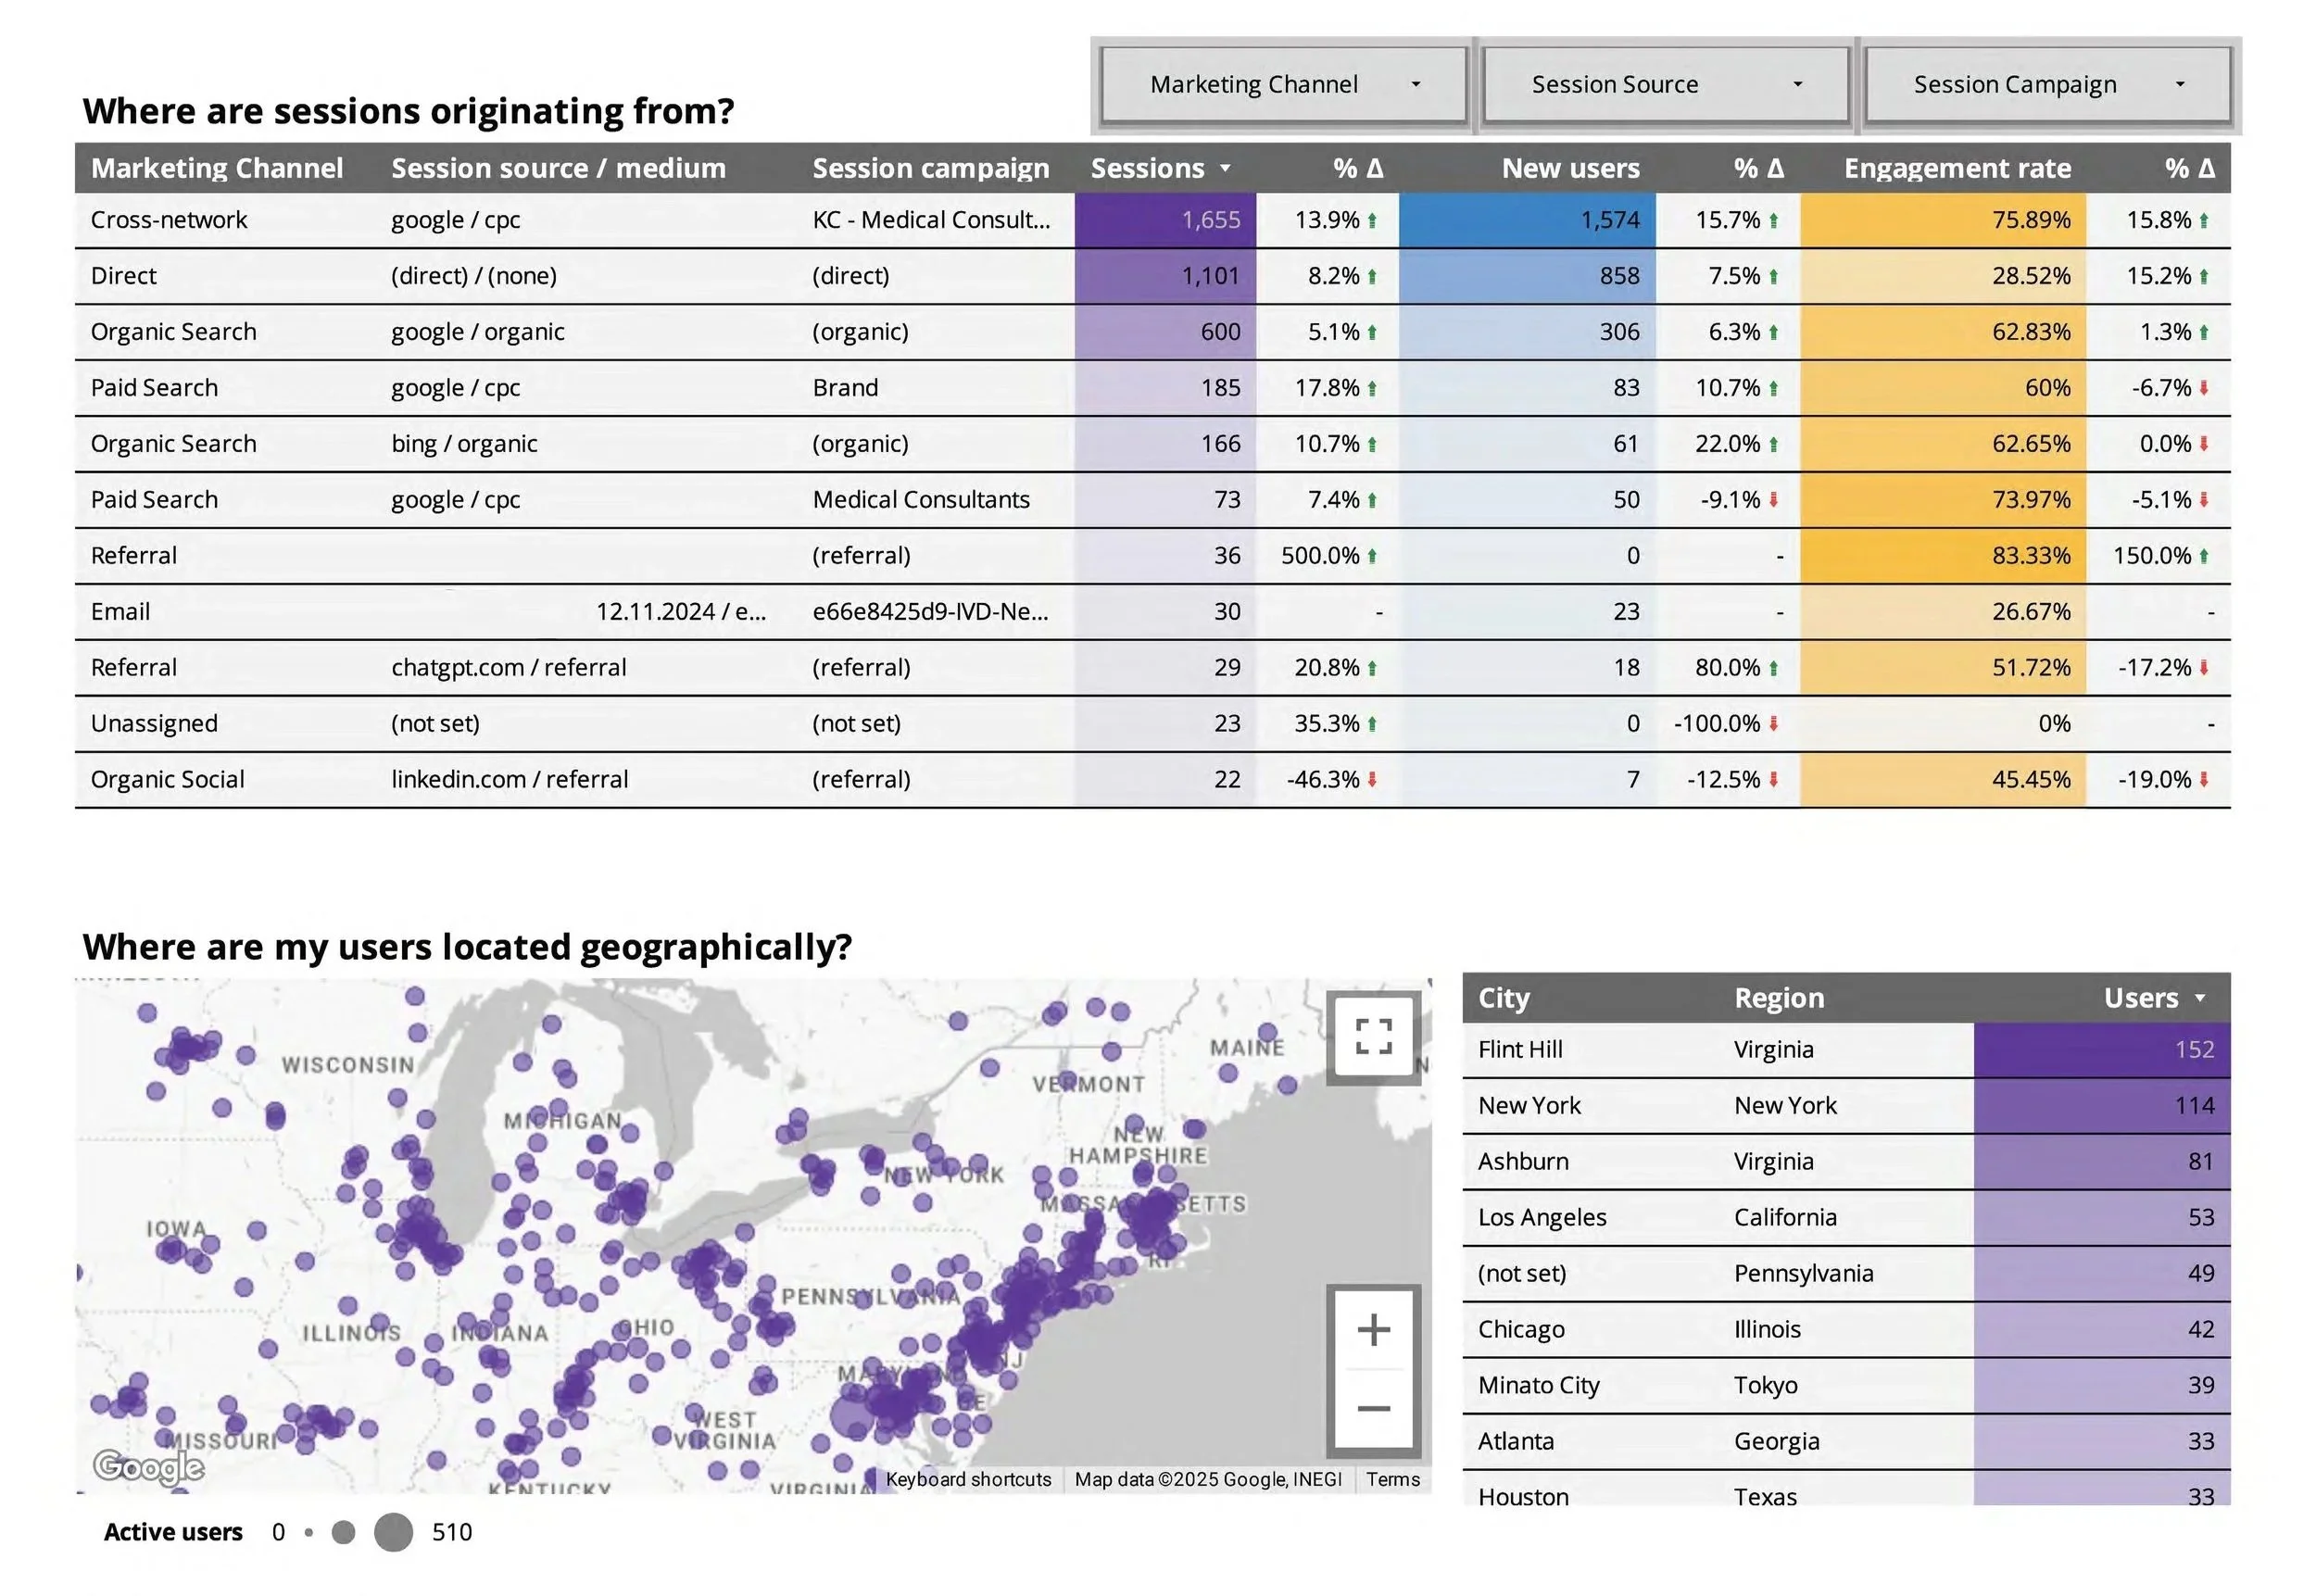Click the Minato City row
The width and height of the screenshot is (2316, 1596).
(1846, 1386)
